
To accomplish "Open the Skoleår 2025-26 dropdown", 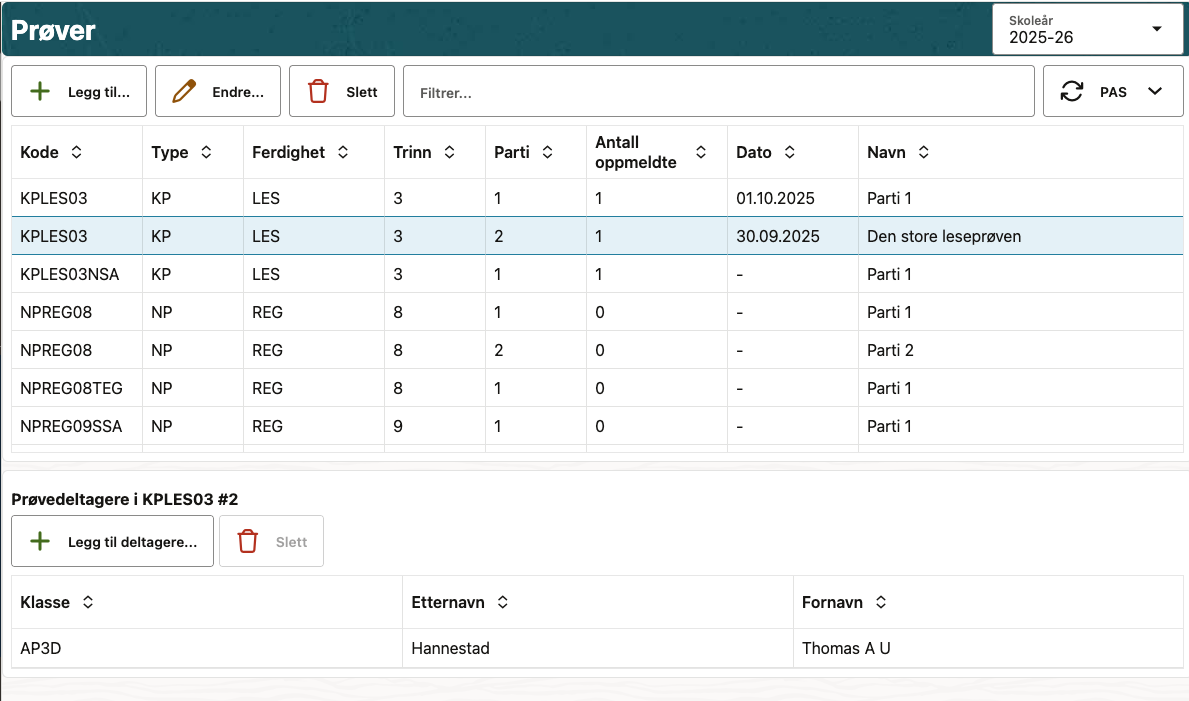I will pos(1088,29).
